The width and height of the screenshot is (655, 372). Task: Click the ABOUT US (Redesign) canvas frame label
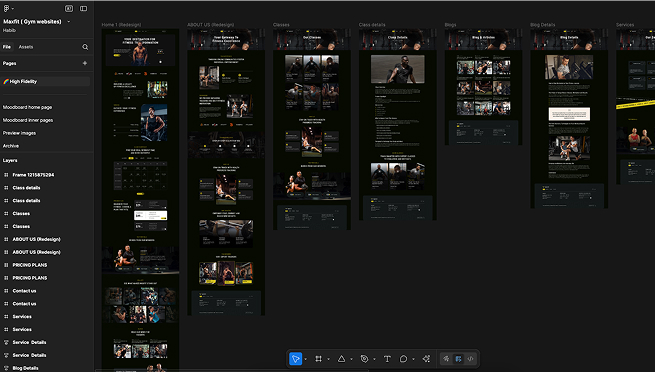pyautogui.click(x=211, y=25)
